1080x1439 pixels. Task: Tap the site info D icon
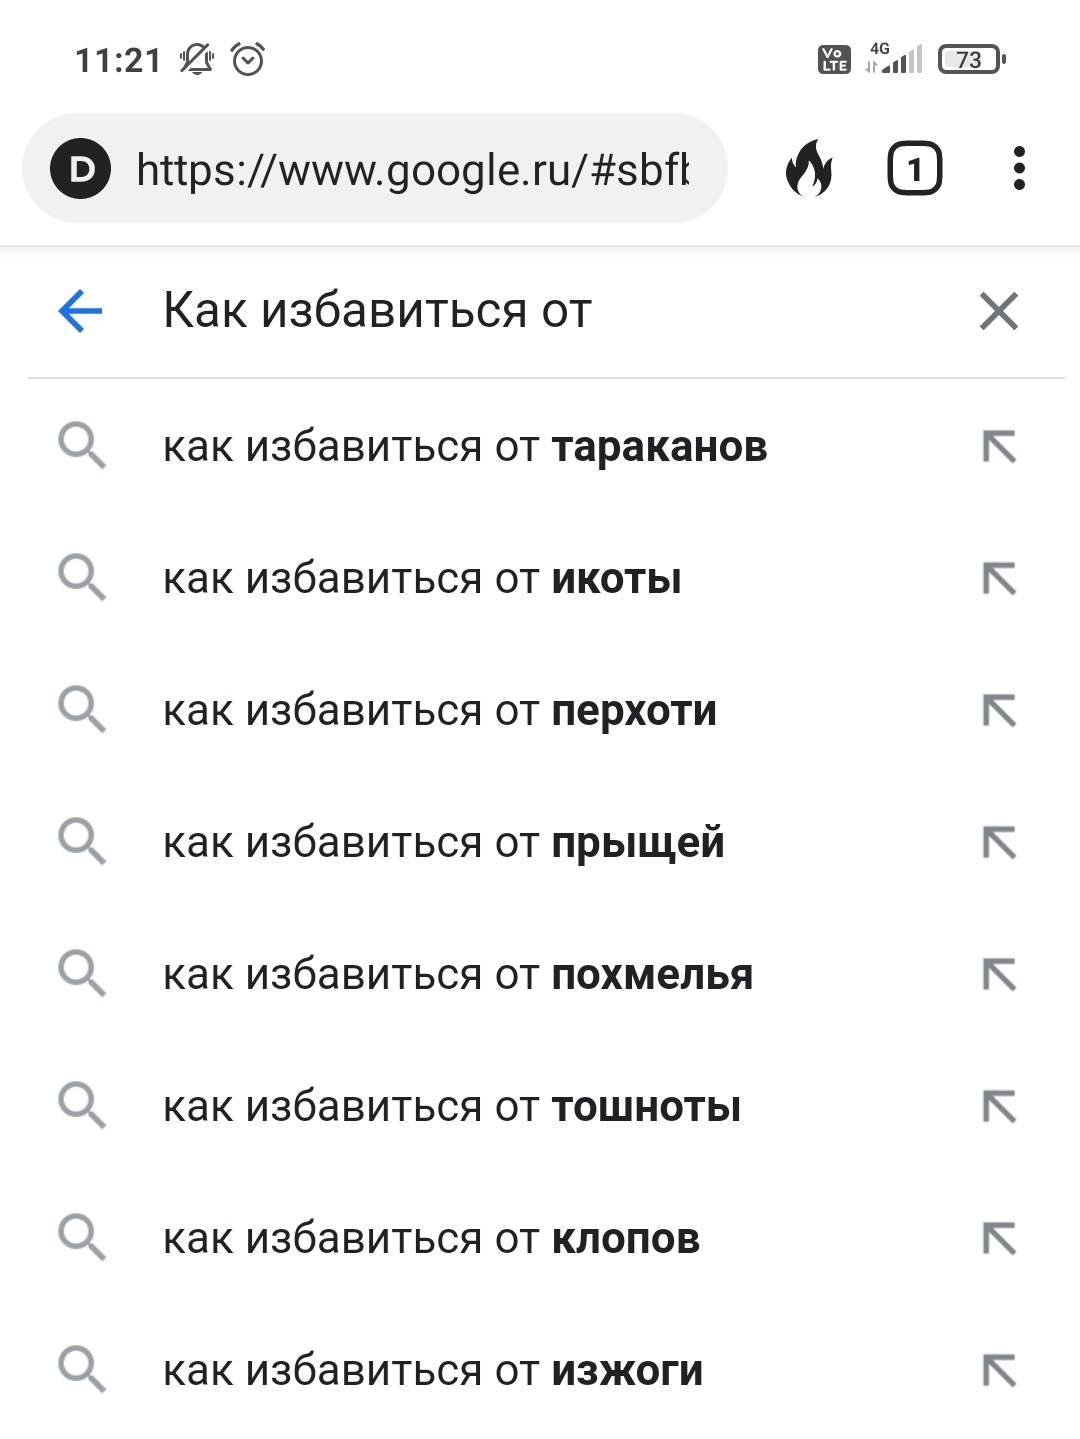(81, 169)
